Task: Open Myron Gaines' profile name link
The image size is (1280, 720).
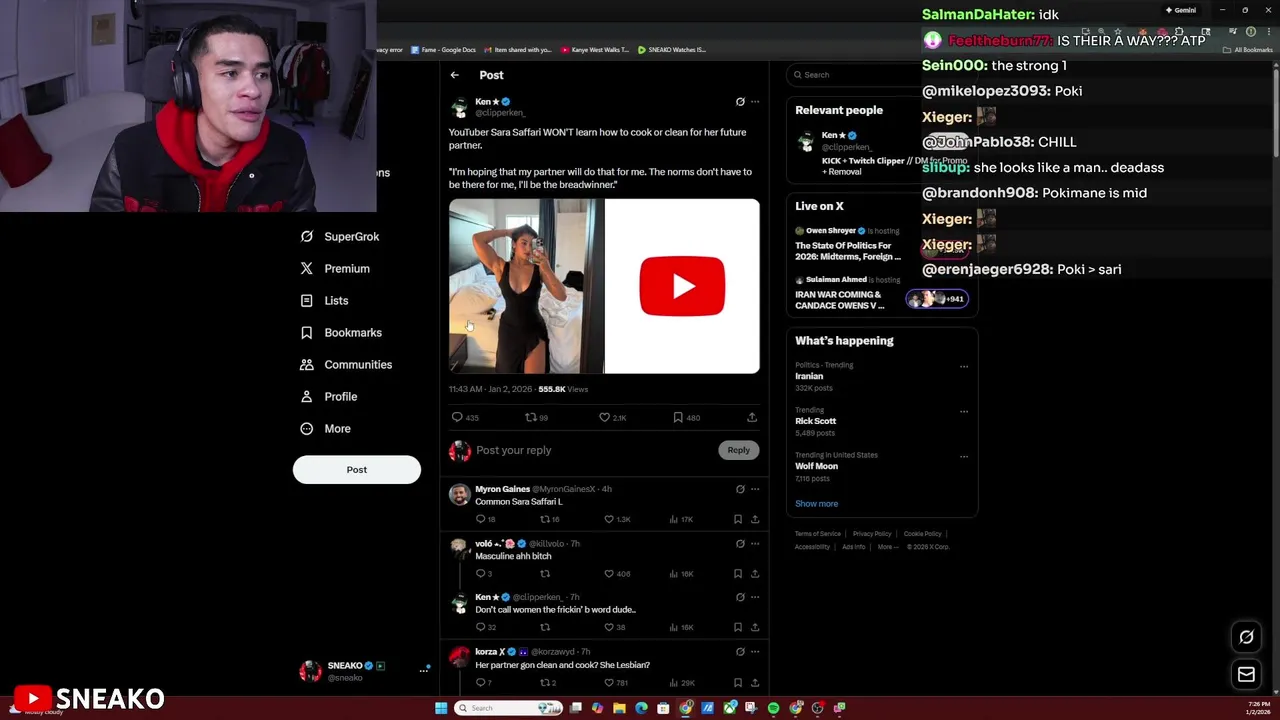Action: (x=503, y=489)
